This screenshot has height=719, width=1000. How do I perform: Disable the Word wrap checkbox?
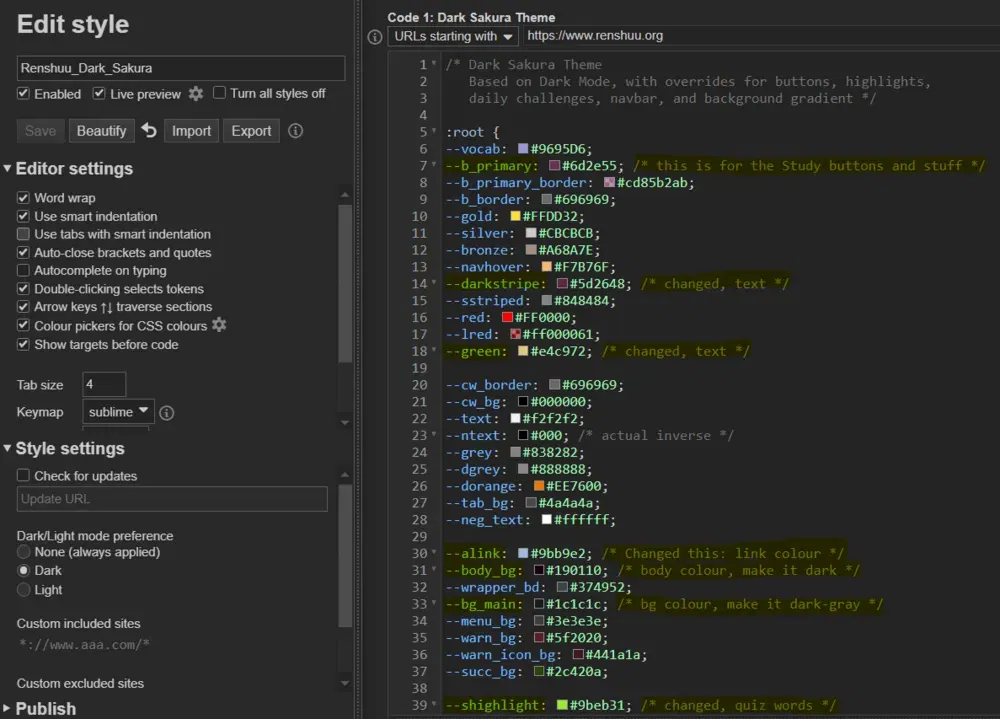tap(24, 198)
